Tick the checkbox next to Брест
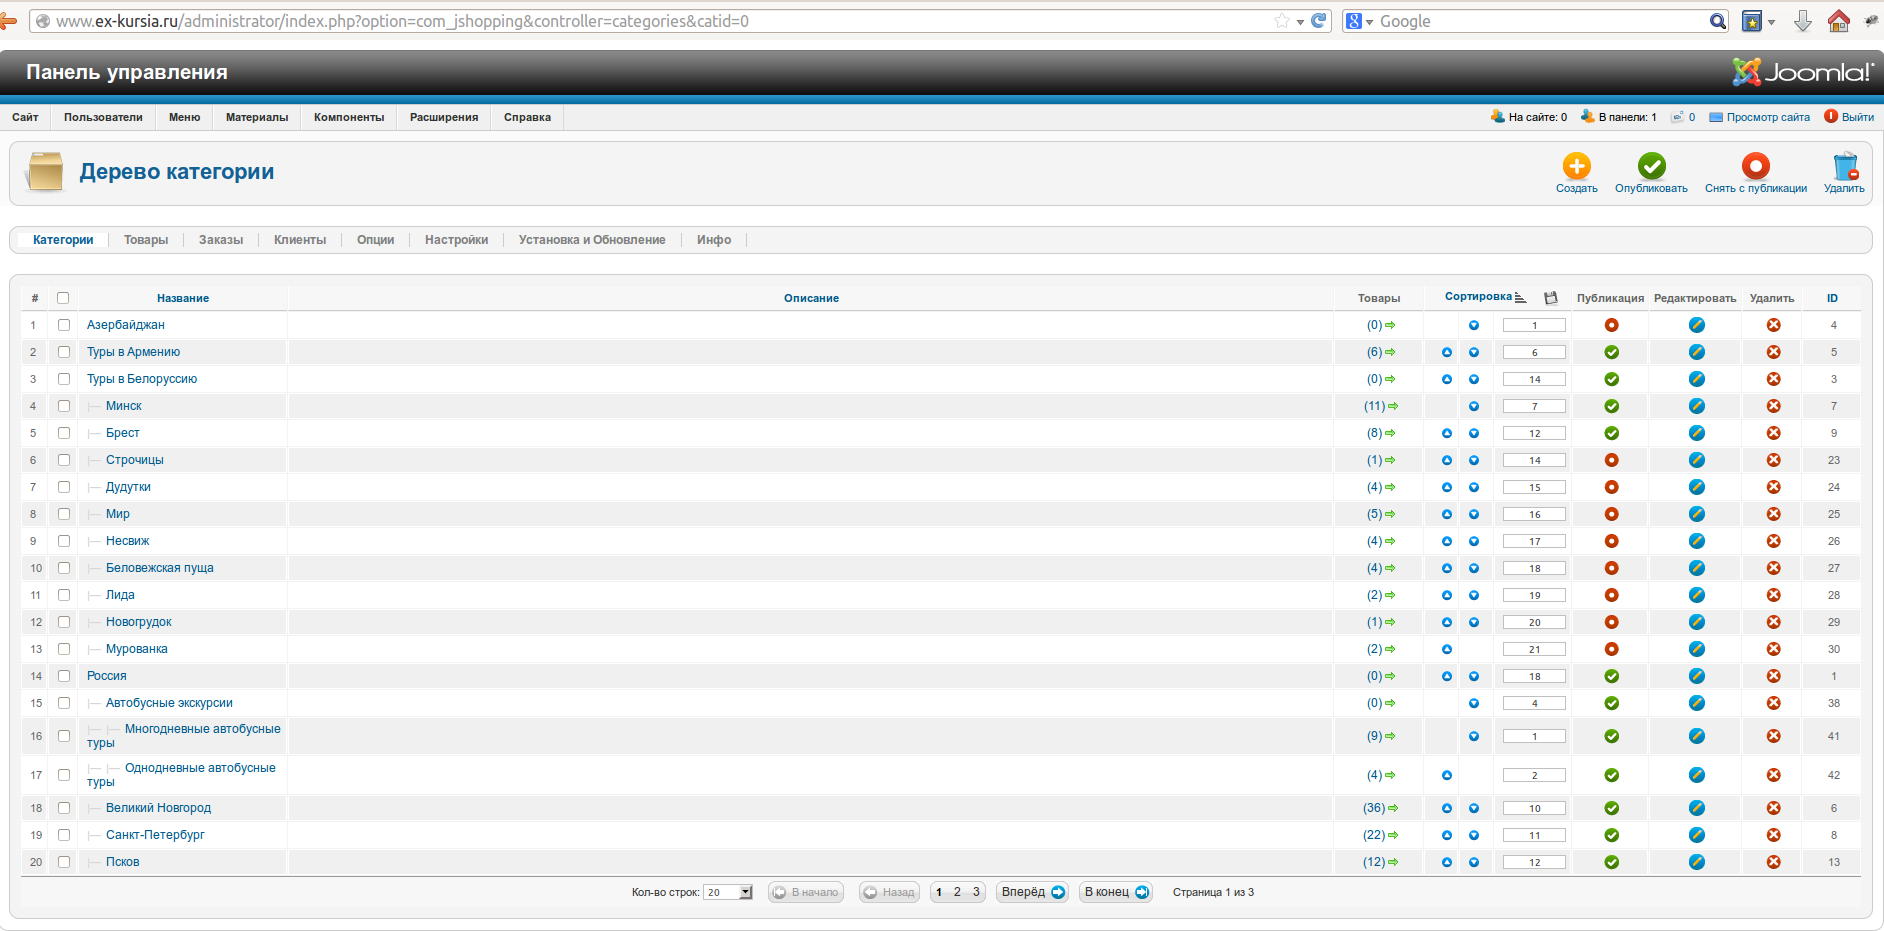 [64, 433]
